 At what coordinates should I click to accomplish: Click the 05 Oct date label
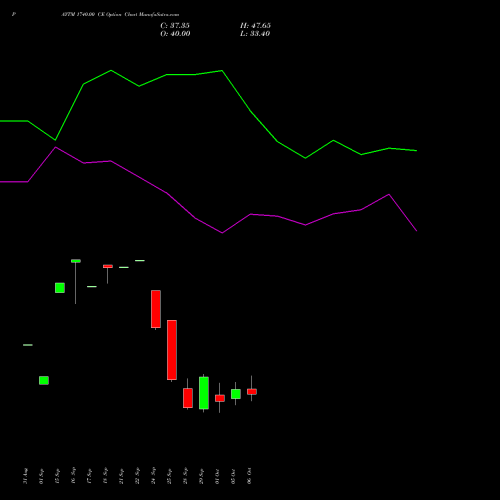point(234,476)
